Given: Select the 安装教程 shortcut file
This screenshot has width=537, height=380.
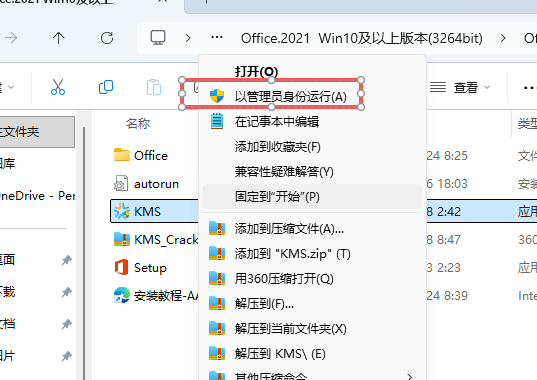Looking at the screenshot, I should tap(166, 296).
